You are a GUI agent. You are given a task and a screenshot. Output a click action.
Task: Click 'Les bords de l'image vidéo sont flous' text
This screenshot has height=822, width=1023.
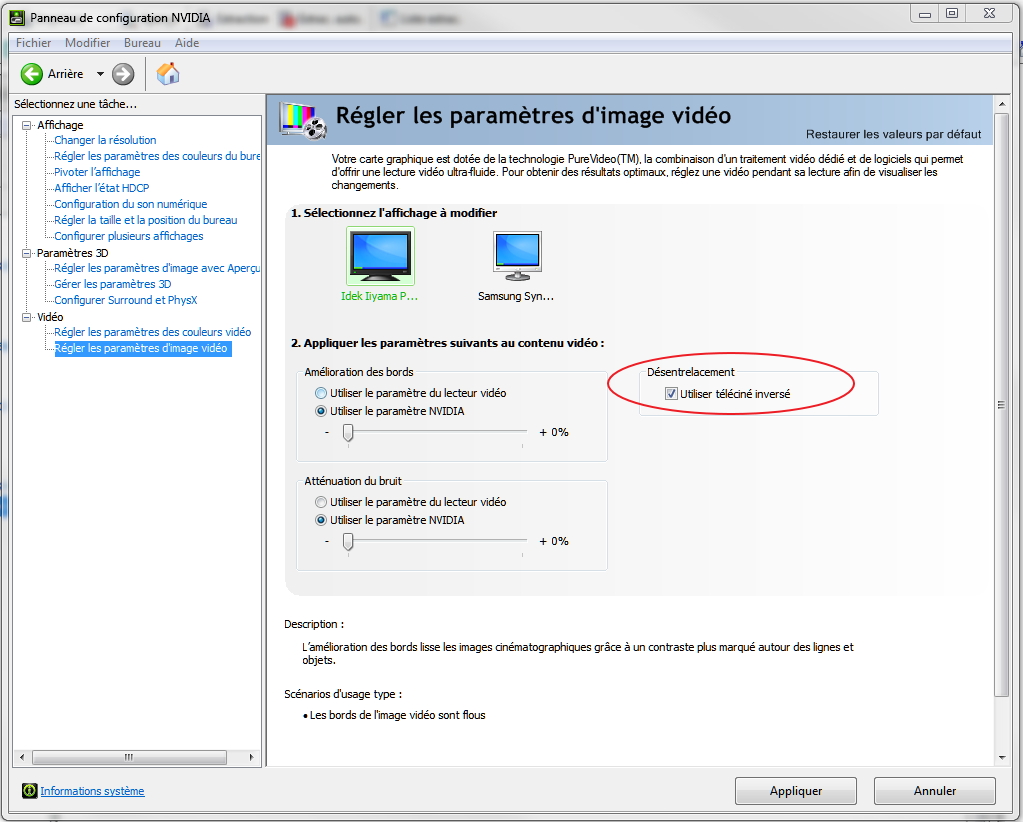397,715
